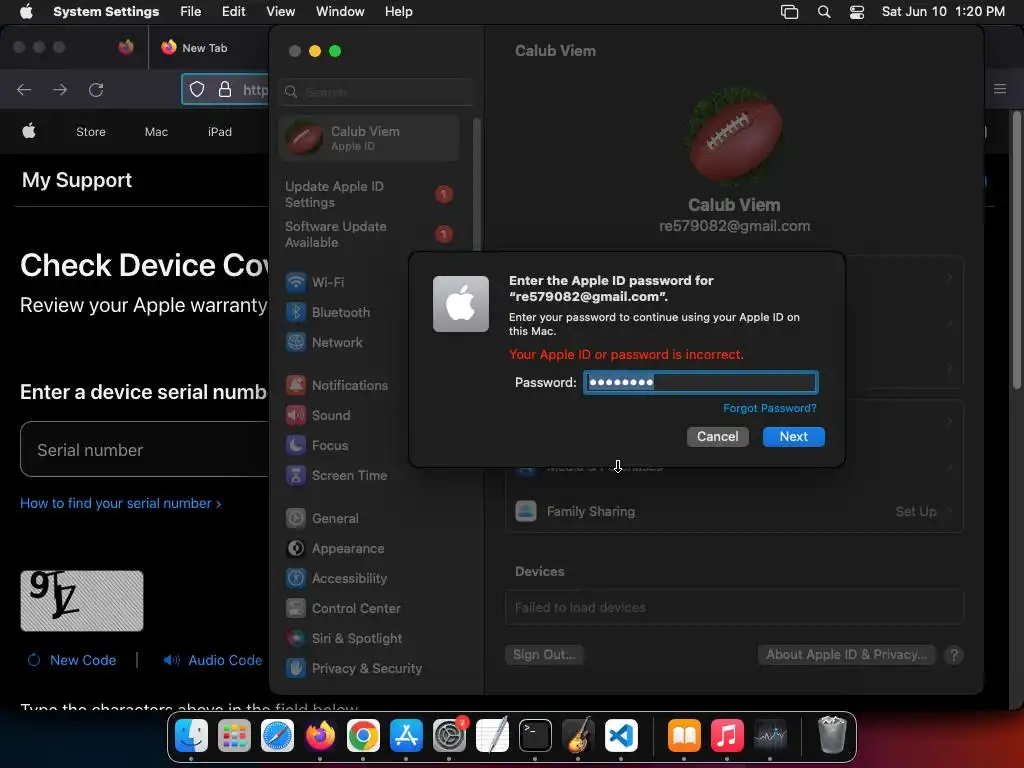Open the Edit menu
1024x768 pixels.
pyautogui.click(x=233, y=12)
